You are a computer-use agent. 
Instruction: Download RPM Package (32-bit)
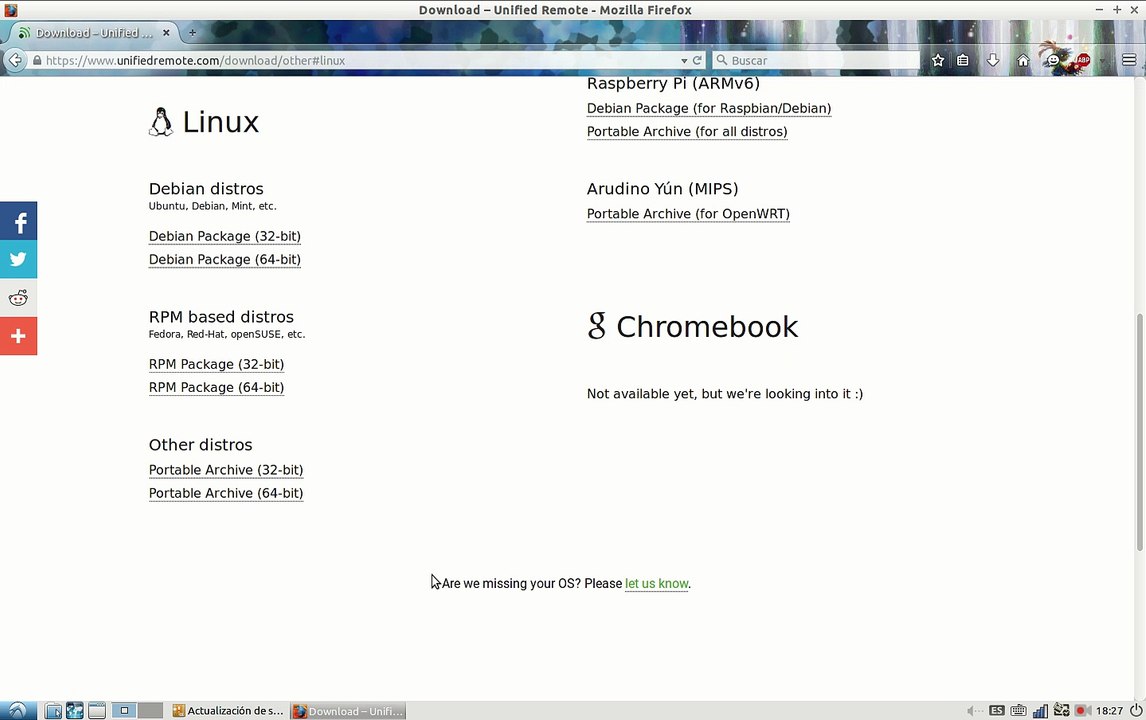point(216,364)
